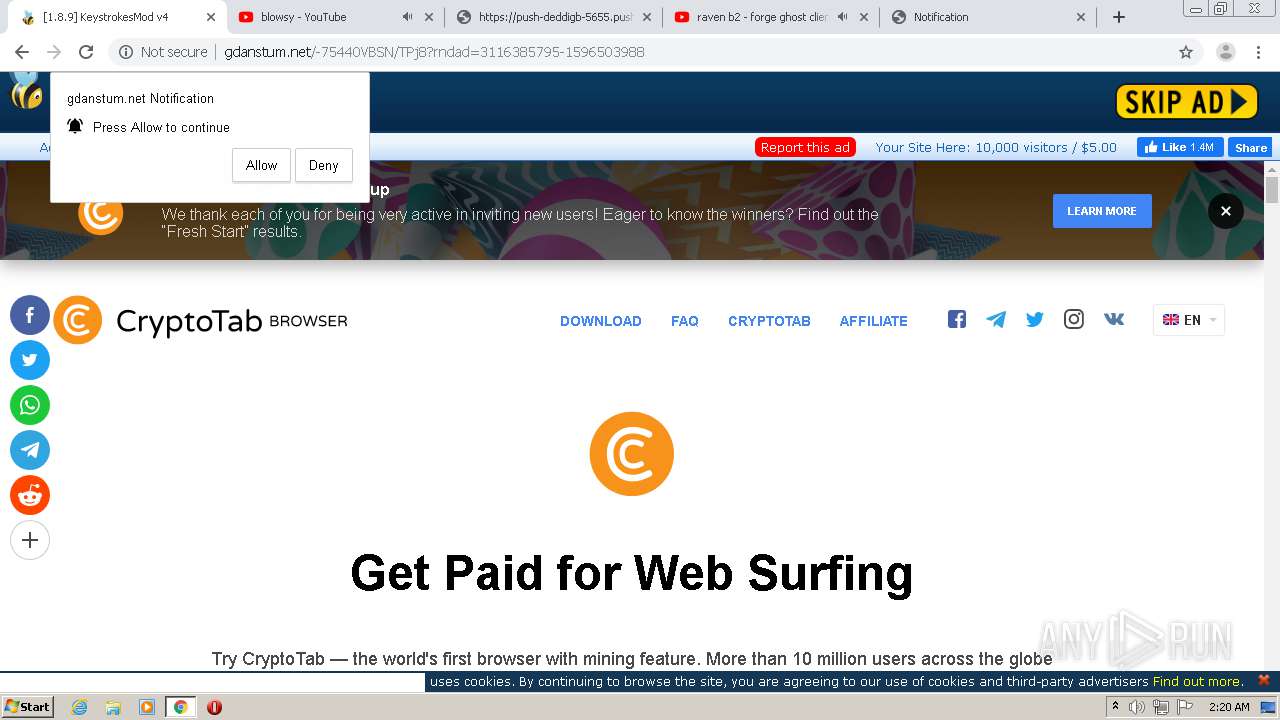Viewport: 1280px width, 720px height.
Task: Click the CryptoTab Browser logo
Action: [x=201, y=320]
